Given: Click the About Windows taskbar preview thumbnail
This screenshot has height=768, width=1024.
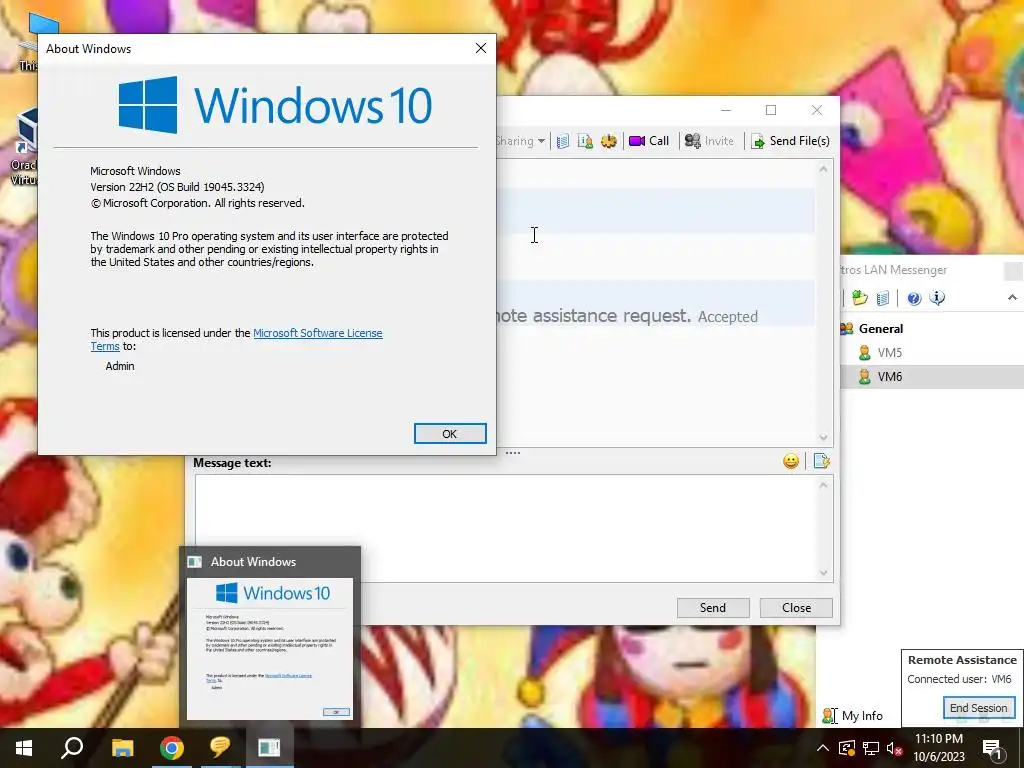Looking at the screenshot, I should tap(270, 648).
